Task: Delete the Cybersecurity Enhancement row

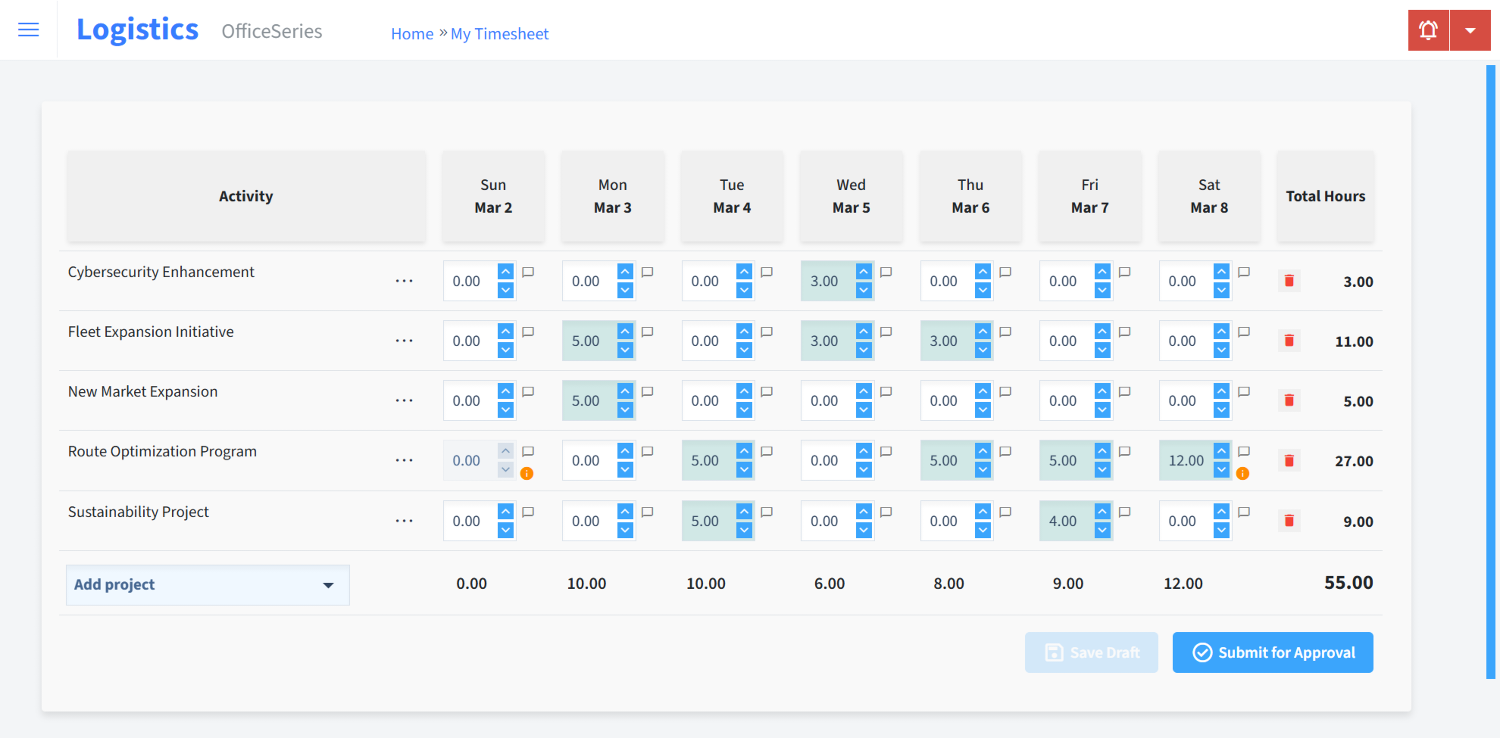Action: pos(1288,281)
